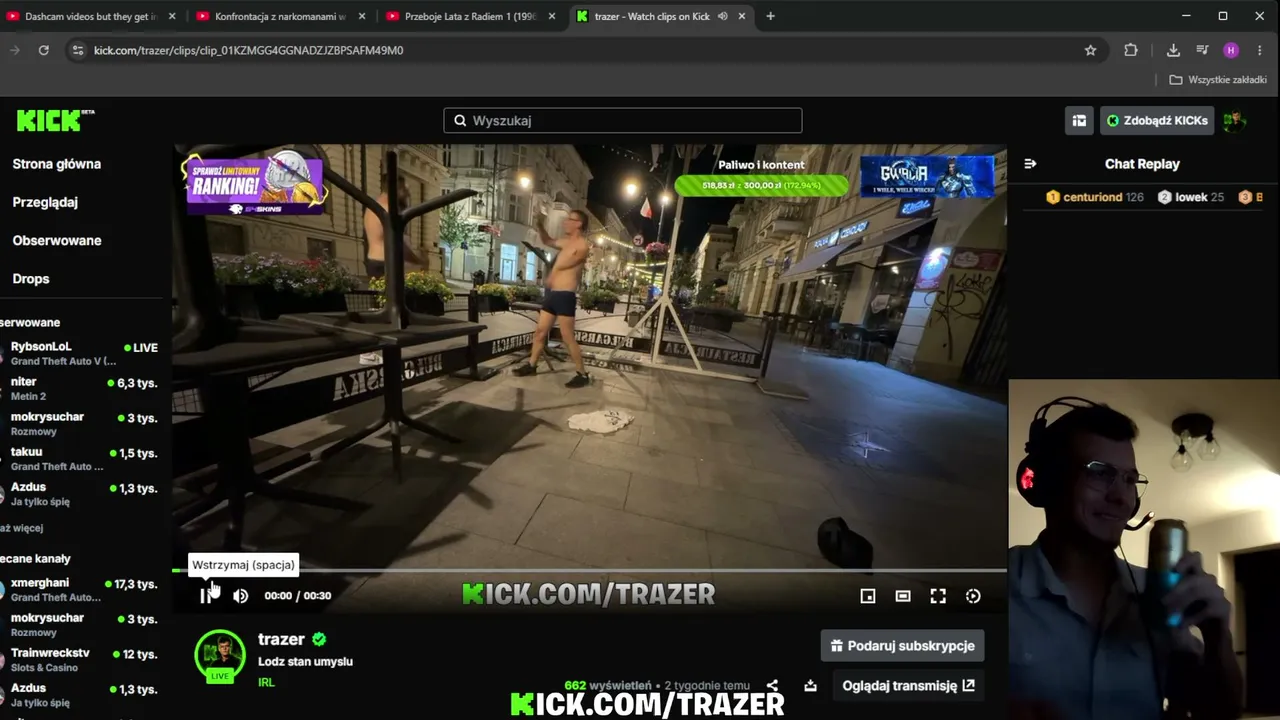Open the player settings circle icon
1280x720 pixels.
(x=973, y=596)
